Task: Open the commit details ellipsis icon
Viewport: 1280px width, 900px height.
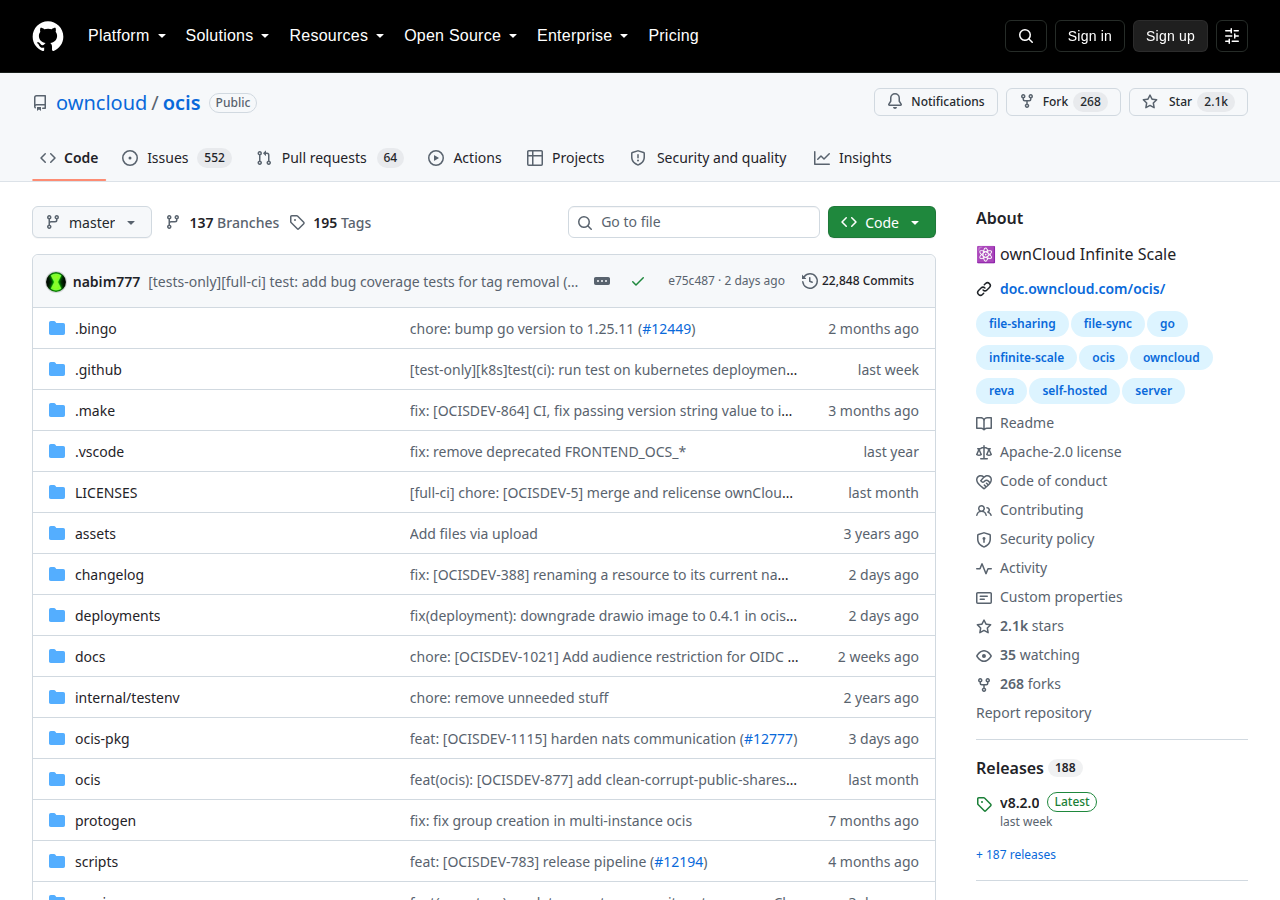Action: point(602,281)
